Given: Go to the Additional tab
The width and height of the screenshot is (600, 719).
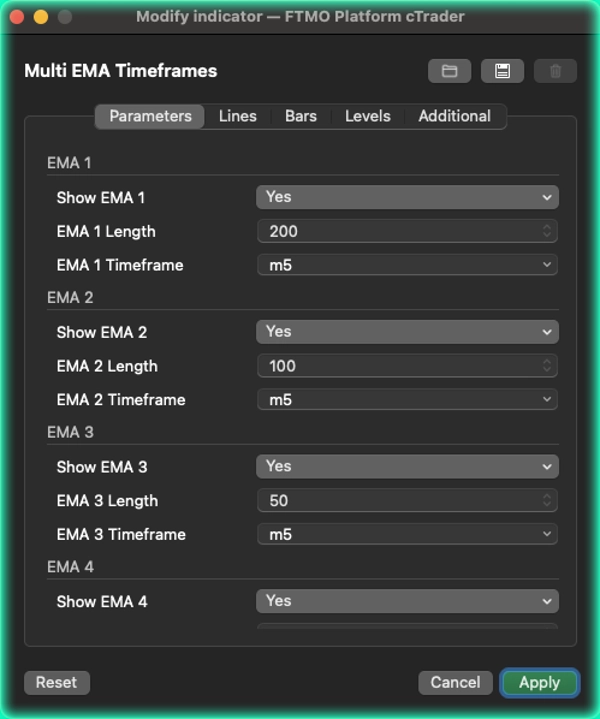Looking at the screenshot, I should (x=455, y=116).
